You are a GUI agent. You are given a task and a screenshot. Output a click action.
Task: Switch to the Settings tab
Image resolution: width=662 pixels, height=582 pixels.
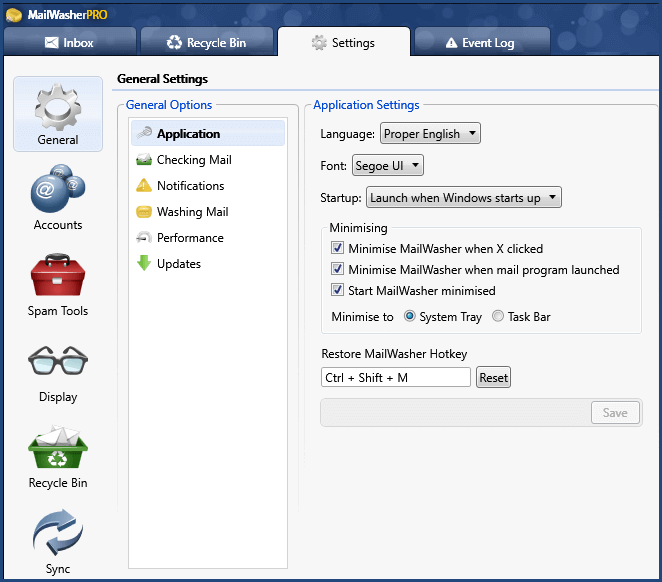click(344, 42)
